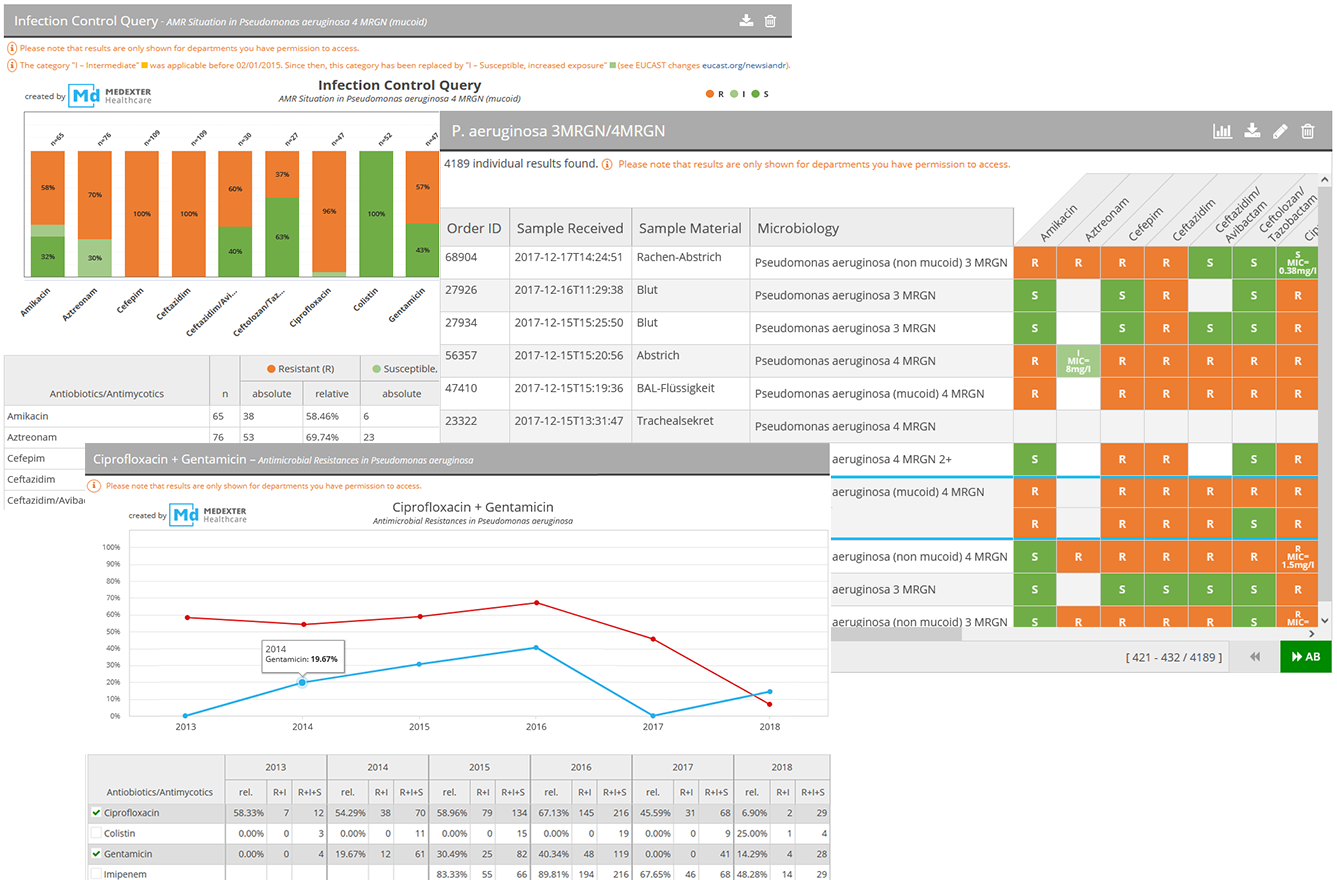This screenshot has height=880, width=1337.
Task: Toggle the orange R legend item
Action: (x=714, y=94)
